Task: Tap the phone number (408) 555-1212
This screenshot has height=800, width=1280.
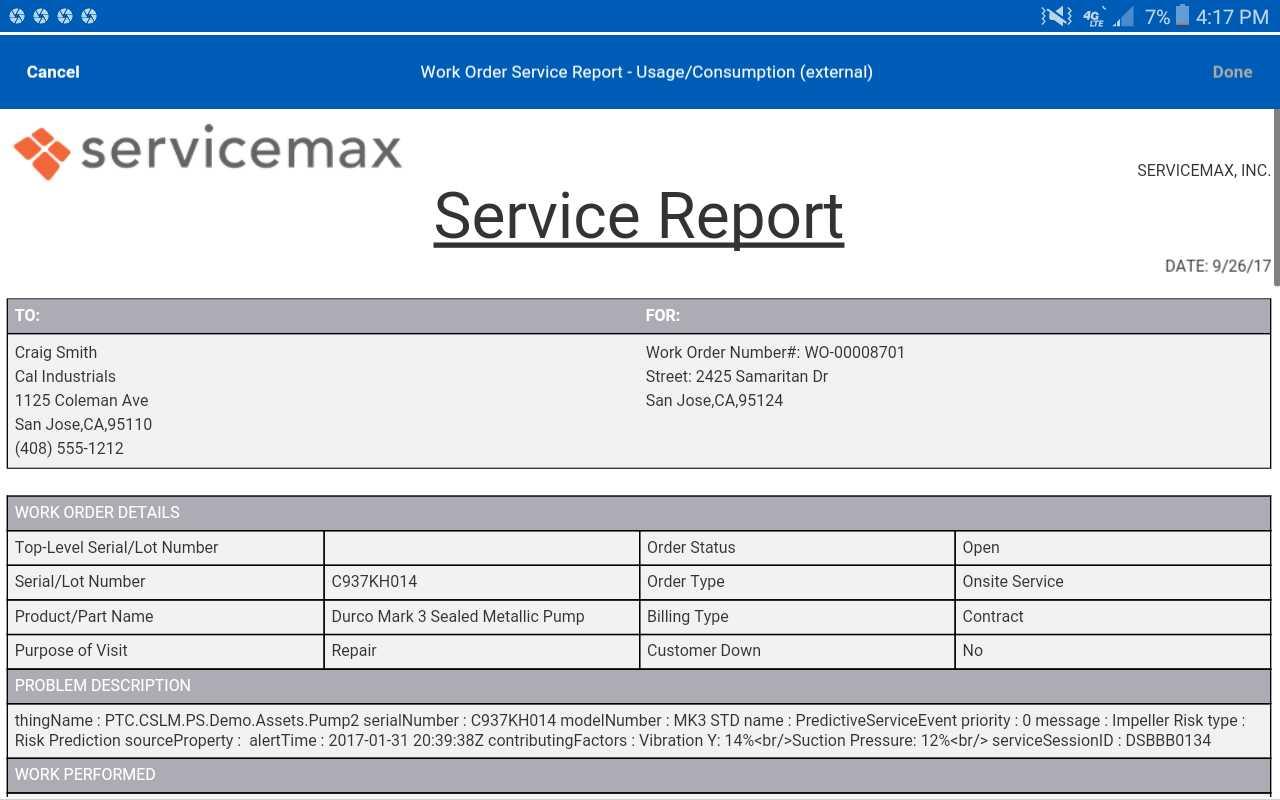Action: coord(69,448)
